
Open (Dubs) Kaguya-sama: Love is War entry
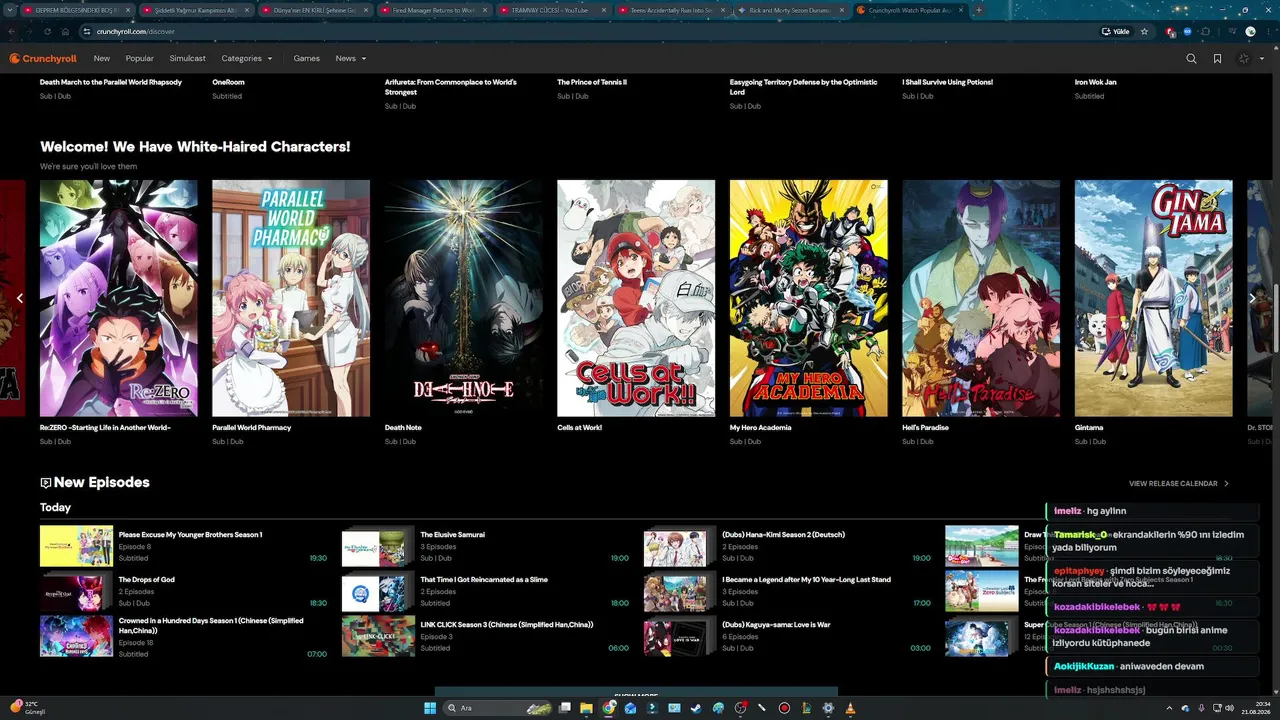(x=788, y=637)
